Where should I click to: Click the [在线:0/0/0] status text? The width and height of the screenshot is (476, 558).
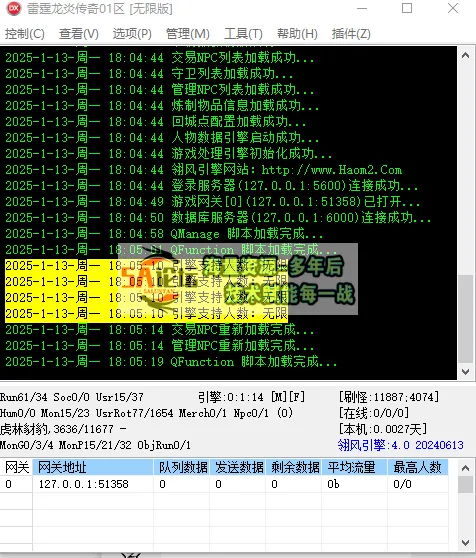(374, 413)
